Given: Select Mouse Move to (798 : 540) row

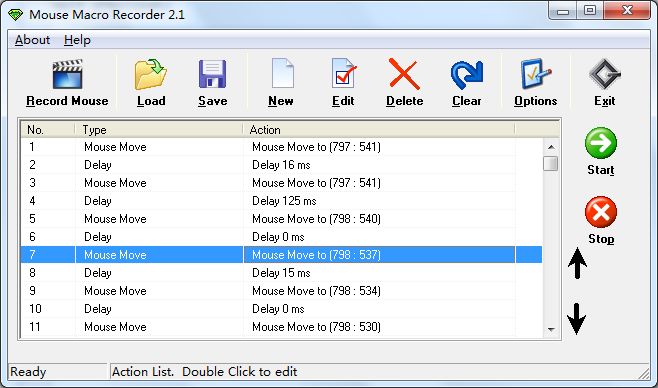Looking at the screenshot, I should coord(281,219).
